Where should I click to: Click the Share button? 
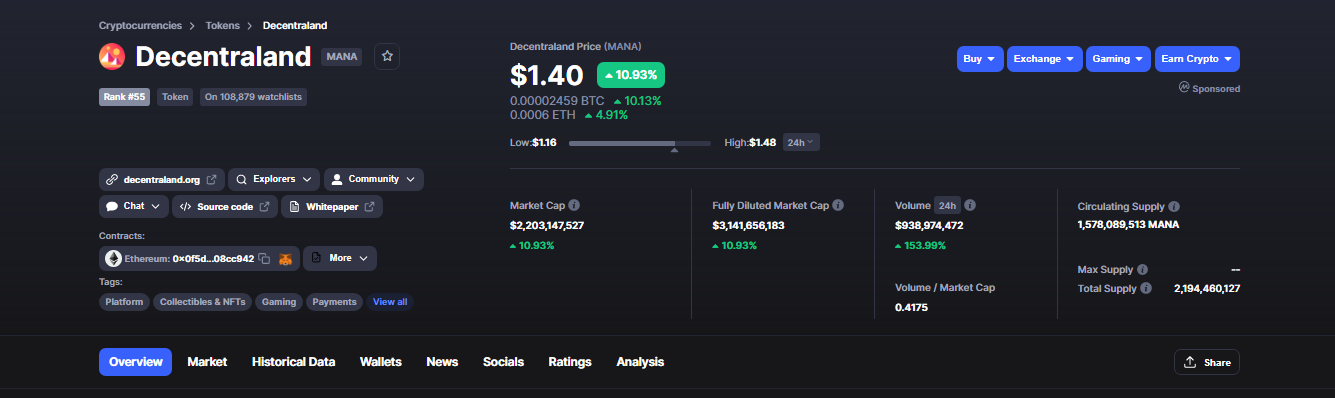[x=1207, y=362]
